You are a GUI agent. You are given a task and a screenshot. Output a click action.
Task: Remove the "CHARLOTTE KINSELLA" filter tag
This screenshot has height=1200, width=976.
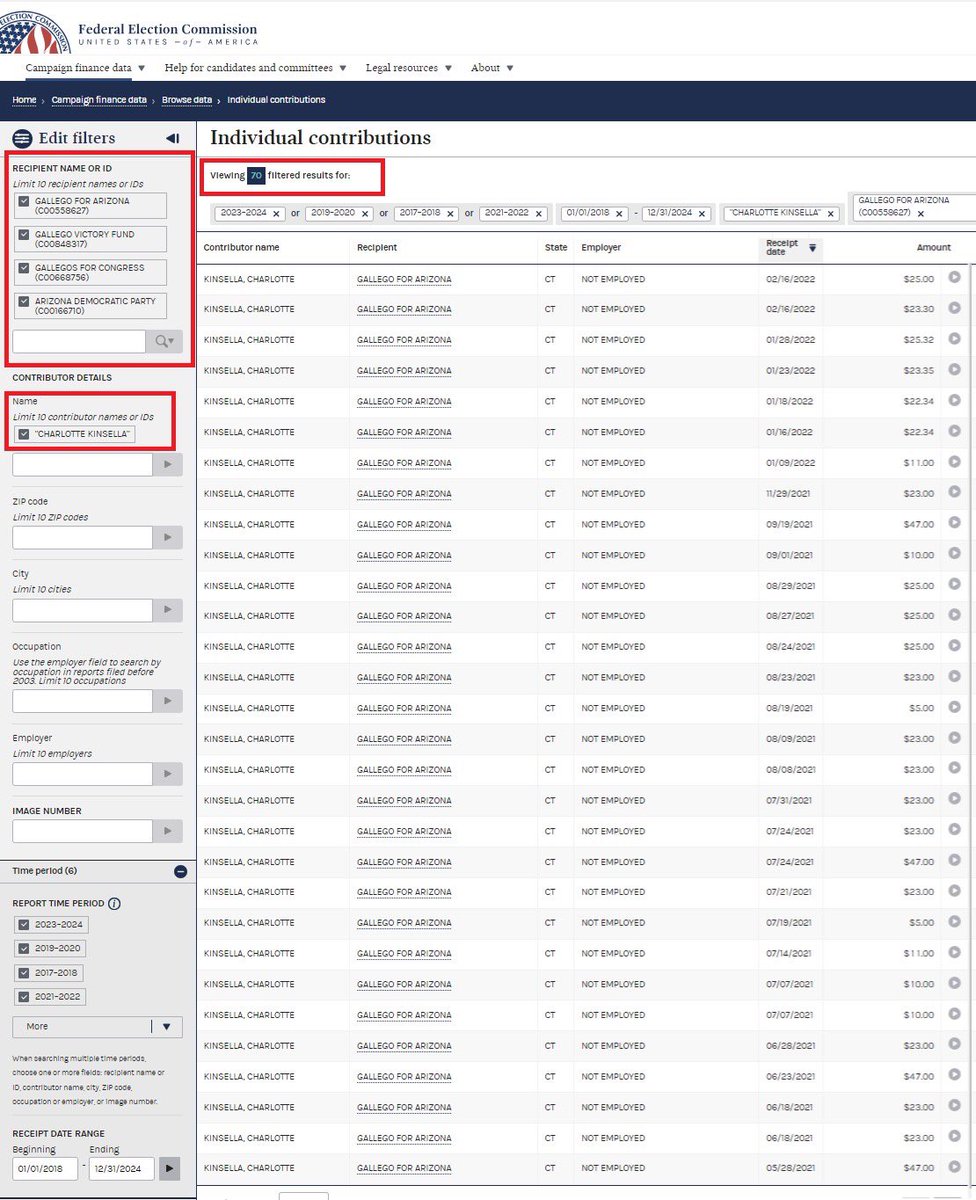tap(829, 214)
